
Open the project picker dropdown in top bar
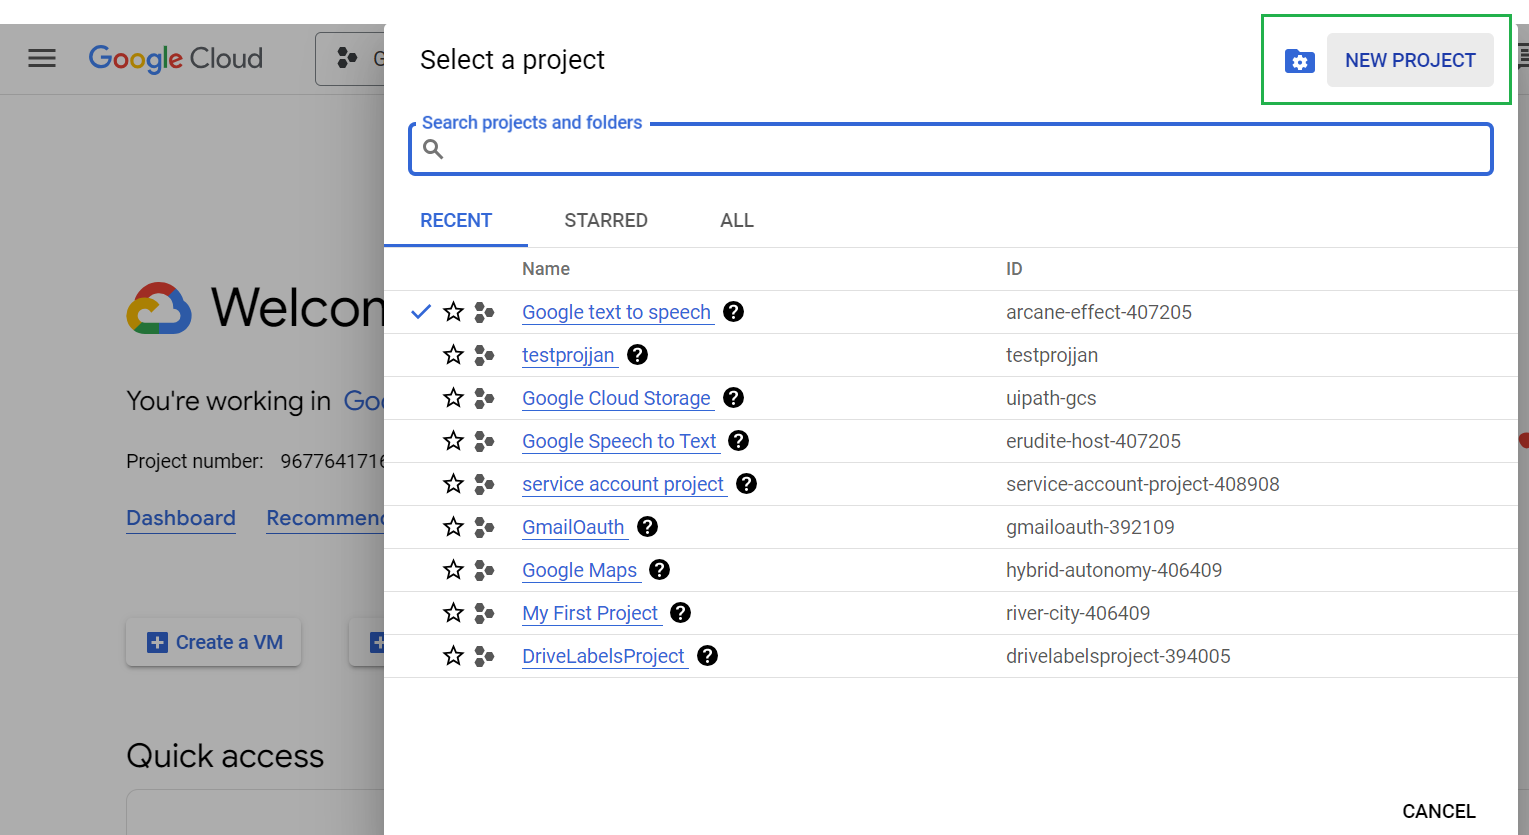point(350,59)
